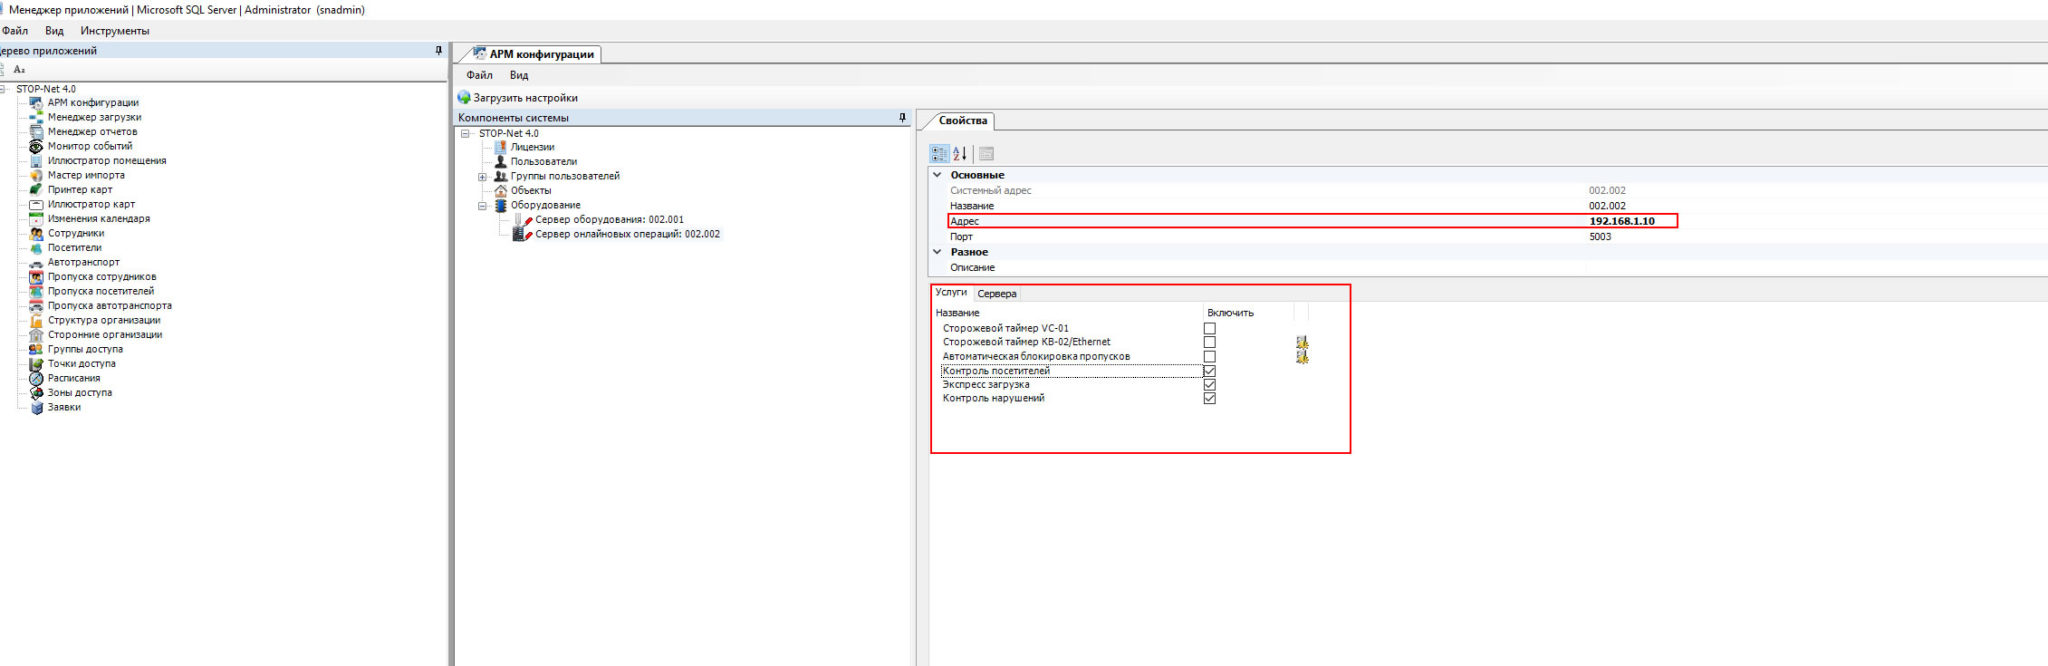Image resolution: width=2048 pixels, height=666 pixels.
Task: Pin the Дерево приложений panel
Action: [438, 50]
